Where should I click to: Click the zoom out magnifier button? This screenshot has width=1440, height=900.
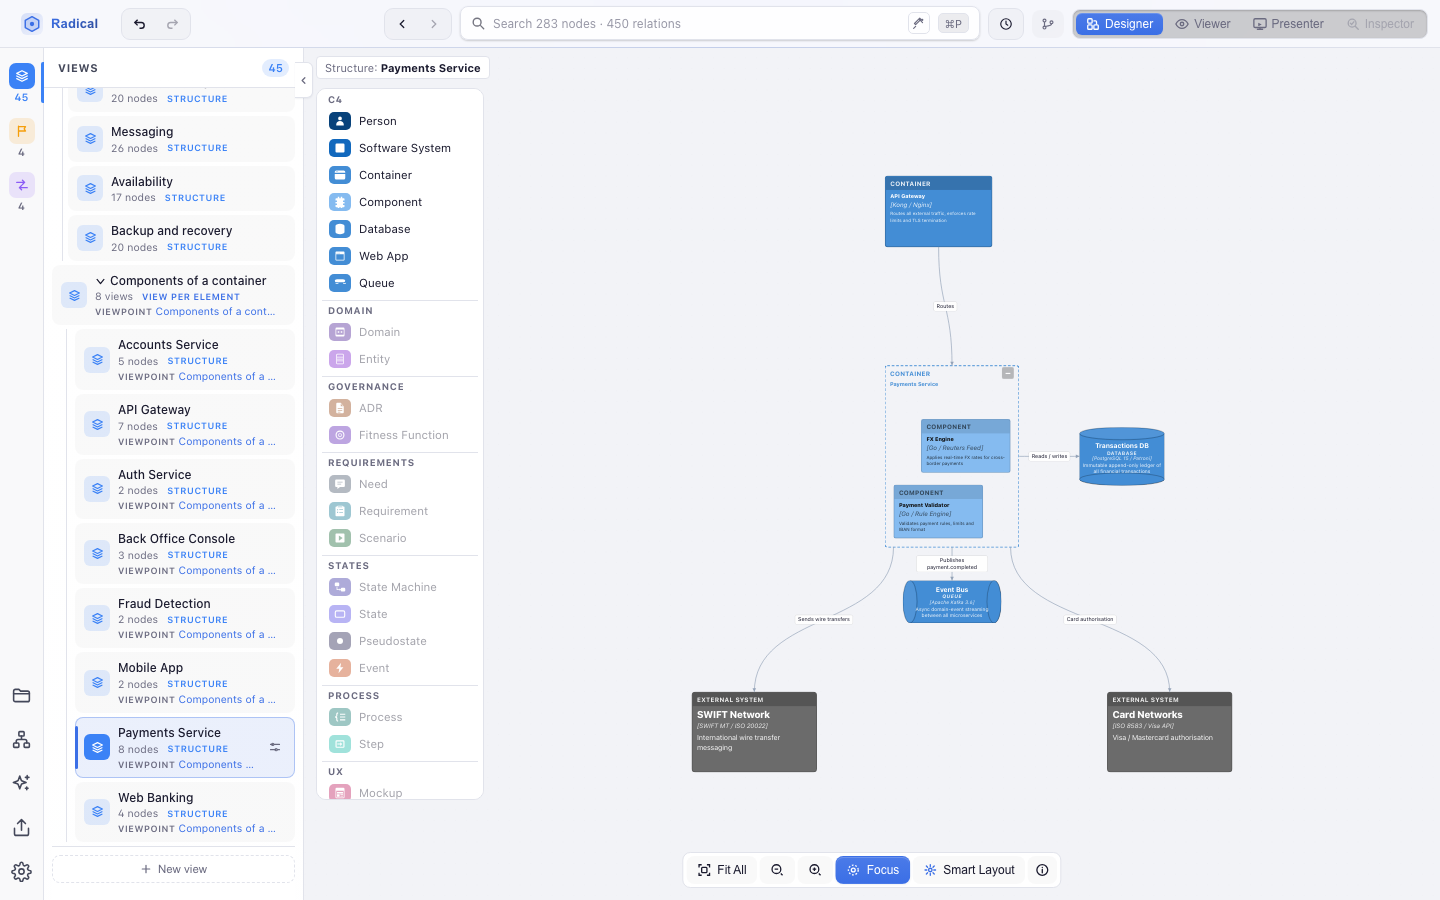pyautogui.click(x=777, y=870)
